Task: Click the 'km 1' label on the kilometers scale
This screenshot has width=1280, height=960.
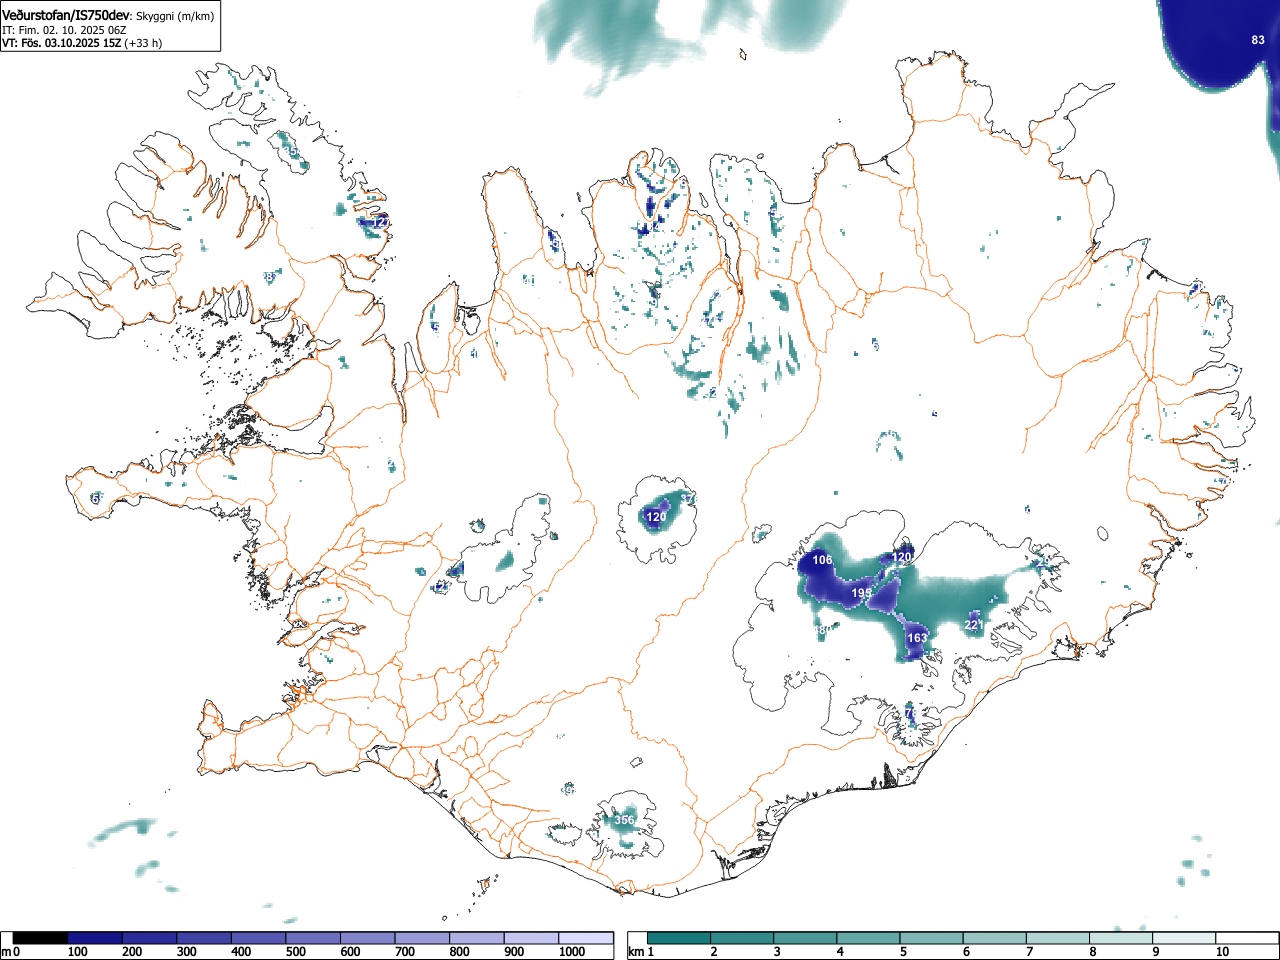Action: (642, 952)
